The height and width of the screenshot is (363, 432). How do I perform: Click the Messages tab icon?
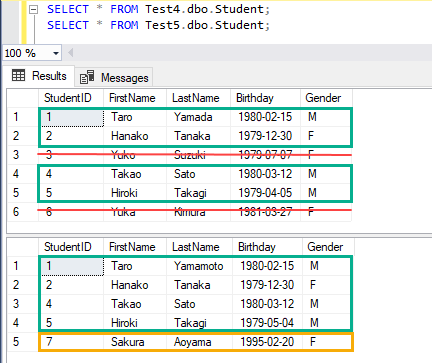point(87,77)
